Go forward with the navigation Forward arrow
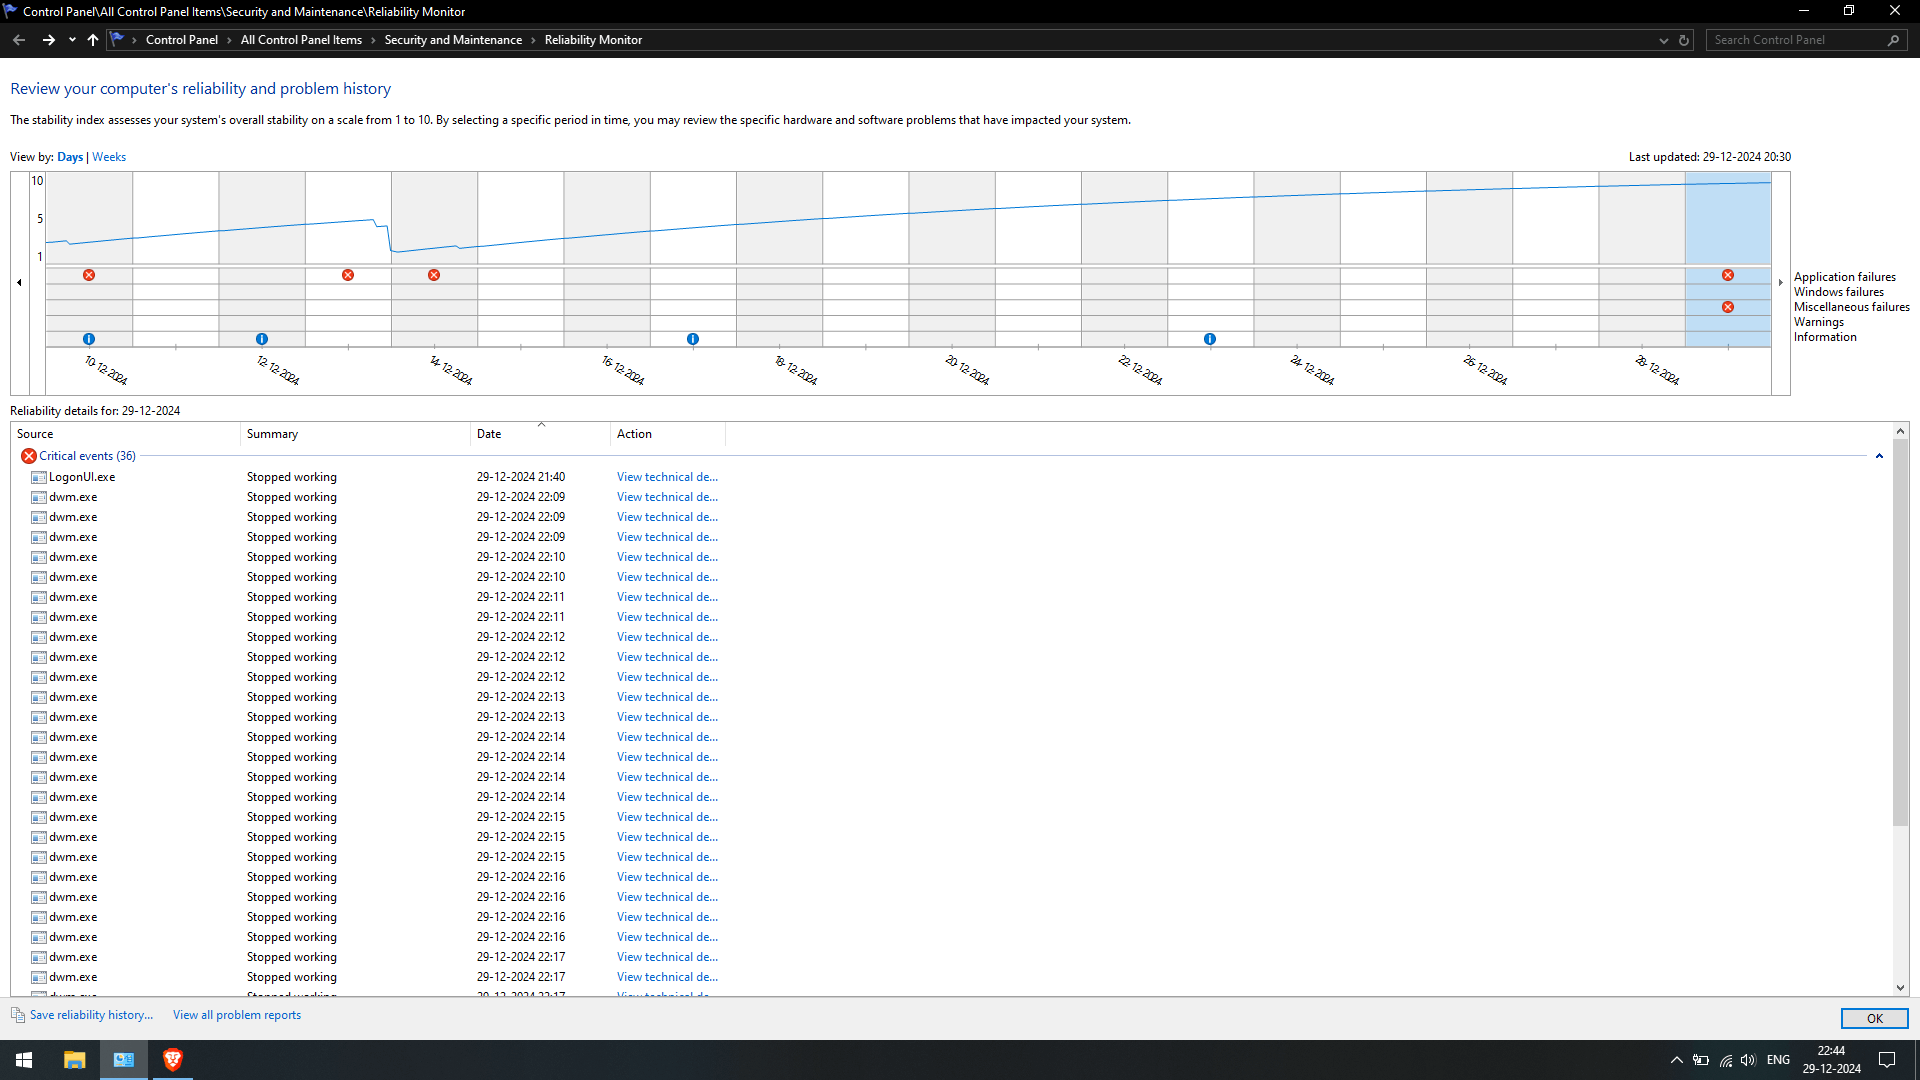 (48, 40)
